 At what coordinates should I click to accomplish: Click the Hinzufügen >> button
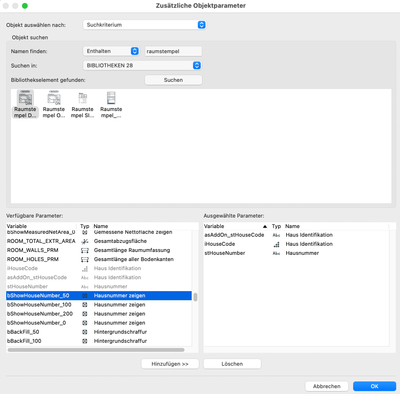pos(170,364)
